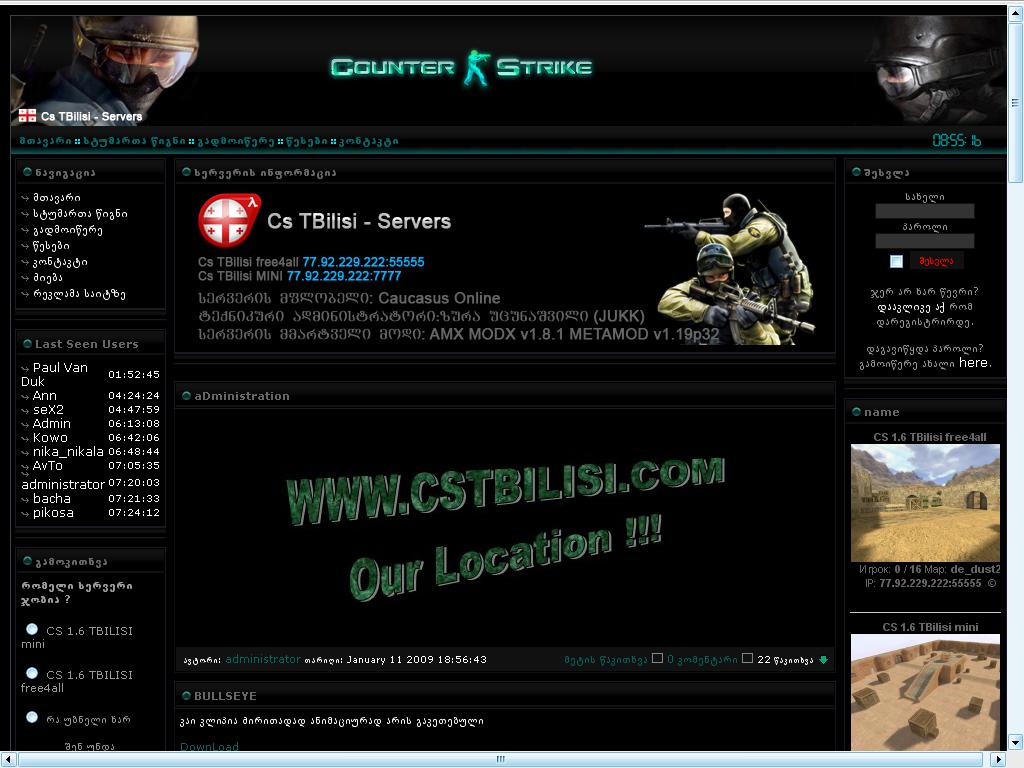Screen dimensions: 1024x768
Task: Click the vertical scrollbar thumb
Action: pyautogui.click(x=1016, y=102)
